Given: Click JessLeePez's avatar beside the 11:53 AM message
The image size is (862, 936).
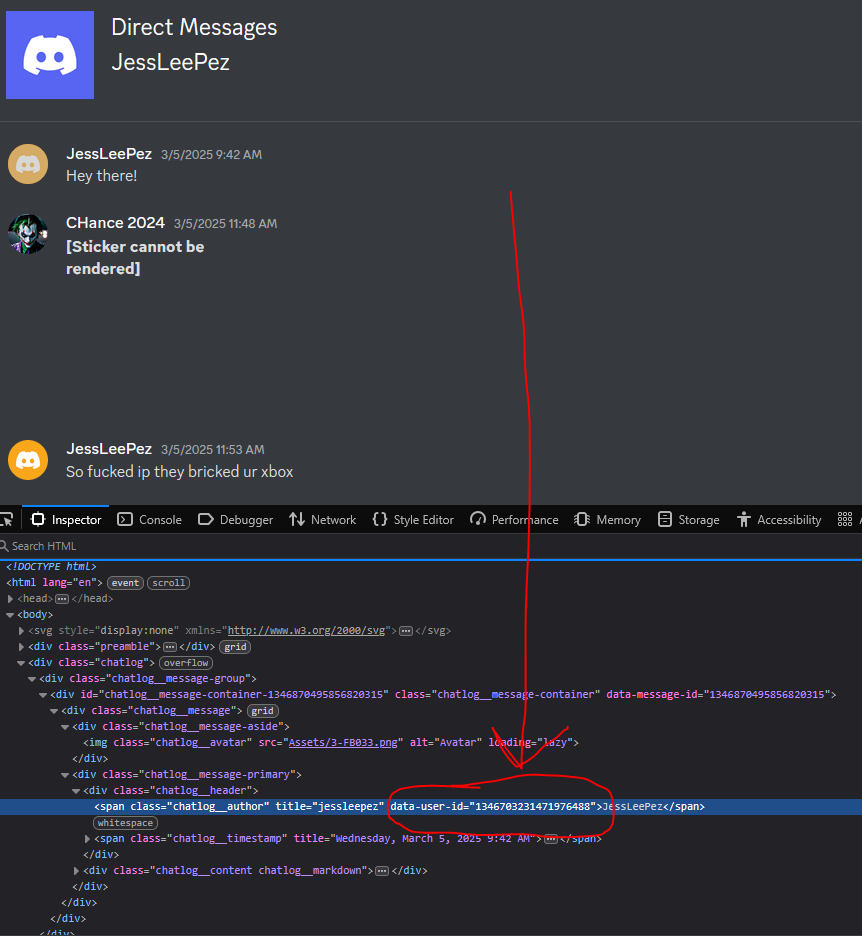Looking at the screenshot, I should [28, 460].
